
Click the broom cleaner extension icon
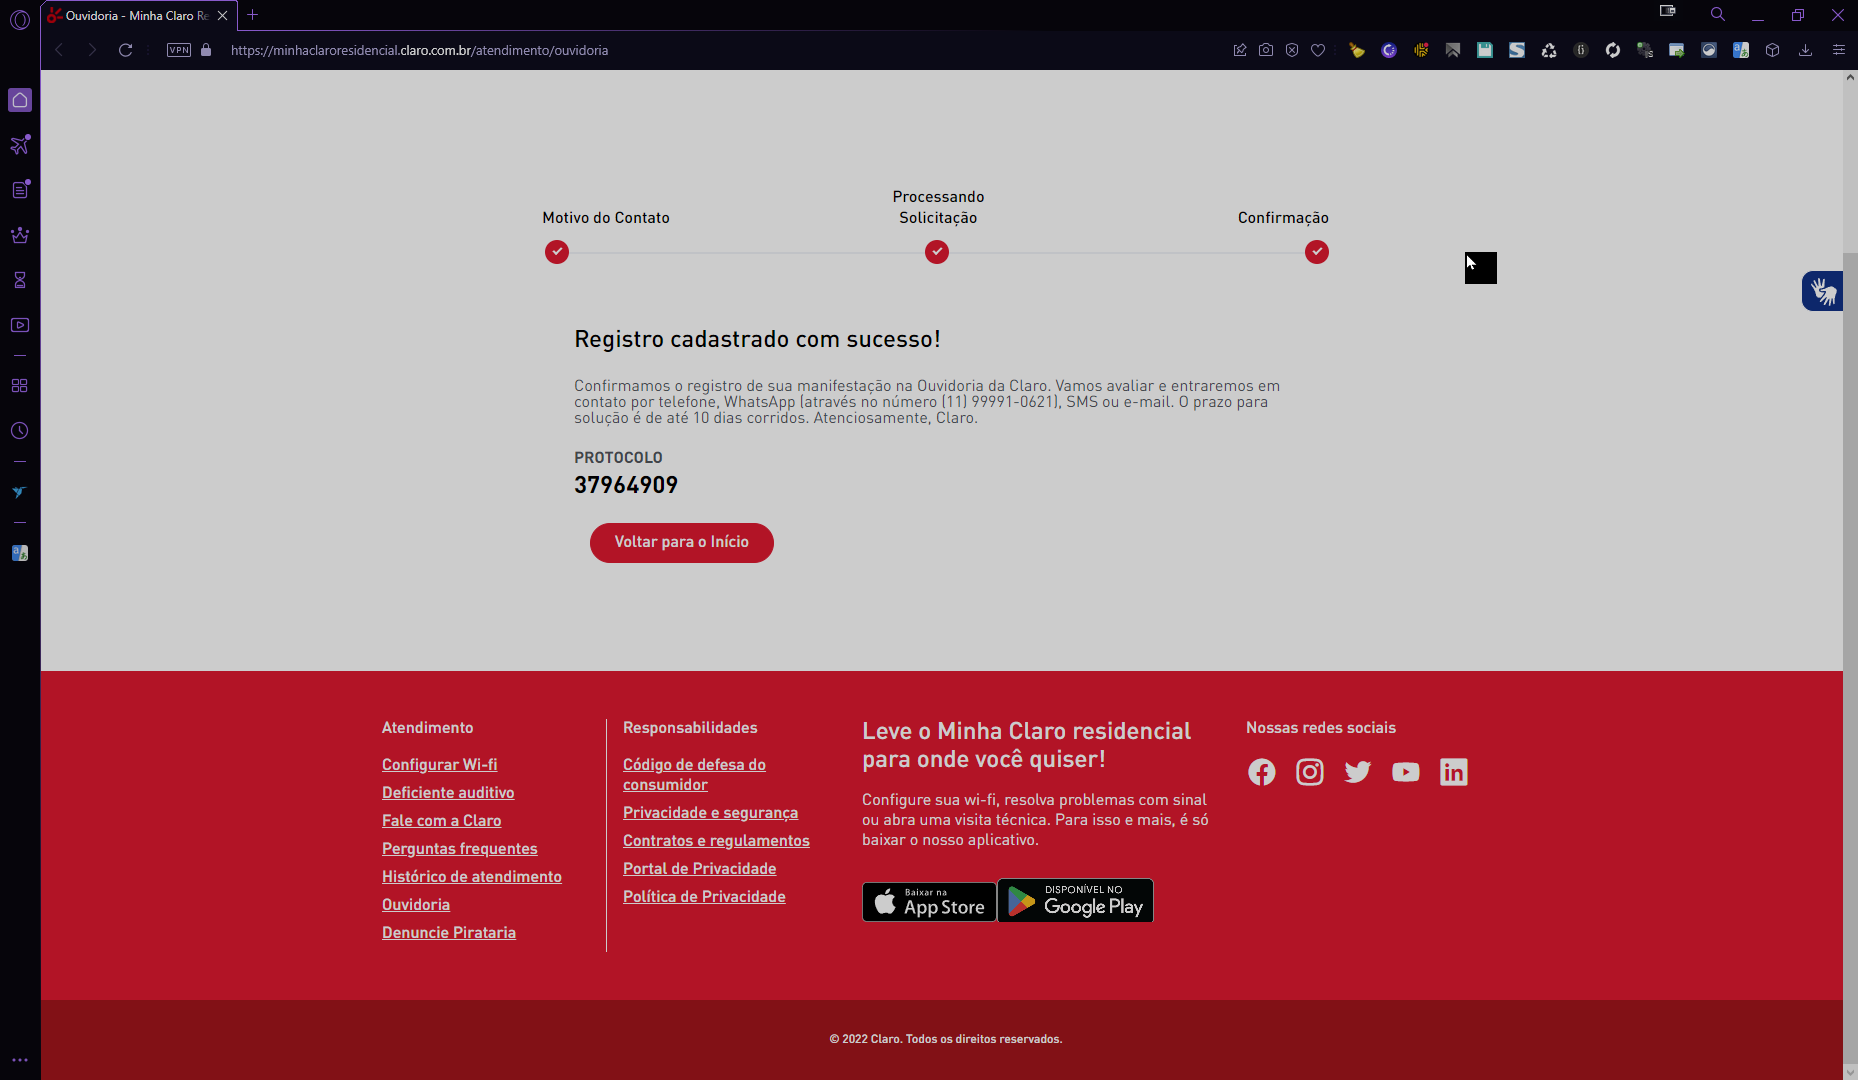pyautogui.click(x=1357, y=50)
